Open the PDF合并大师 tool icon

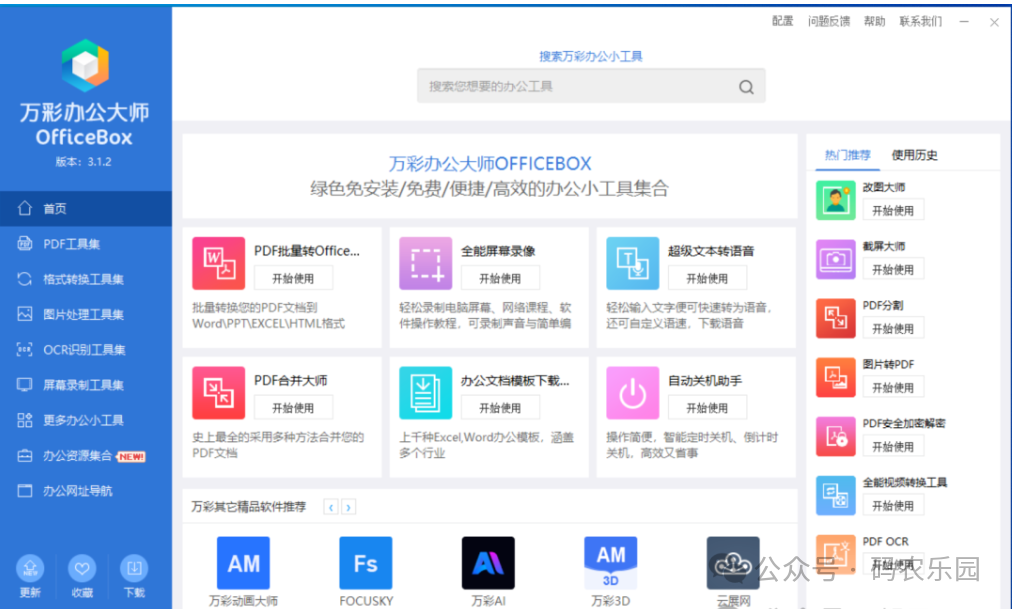[x=218, y=393]
